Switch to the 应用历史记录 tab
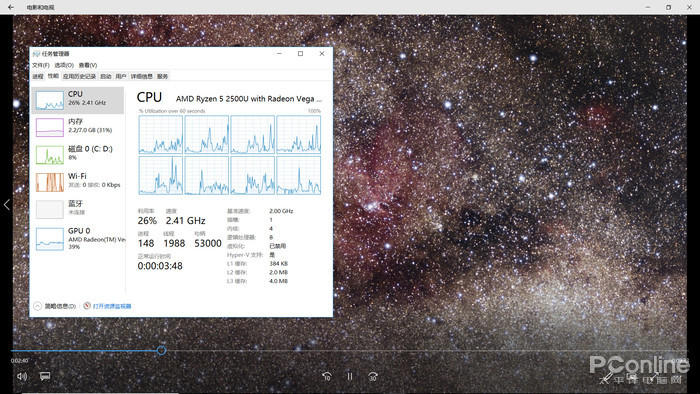The width and height of the screenshot is (700, 394). pos(79,76)
